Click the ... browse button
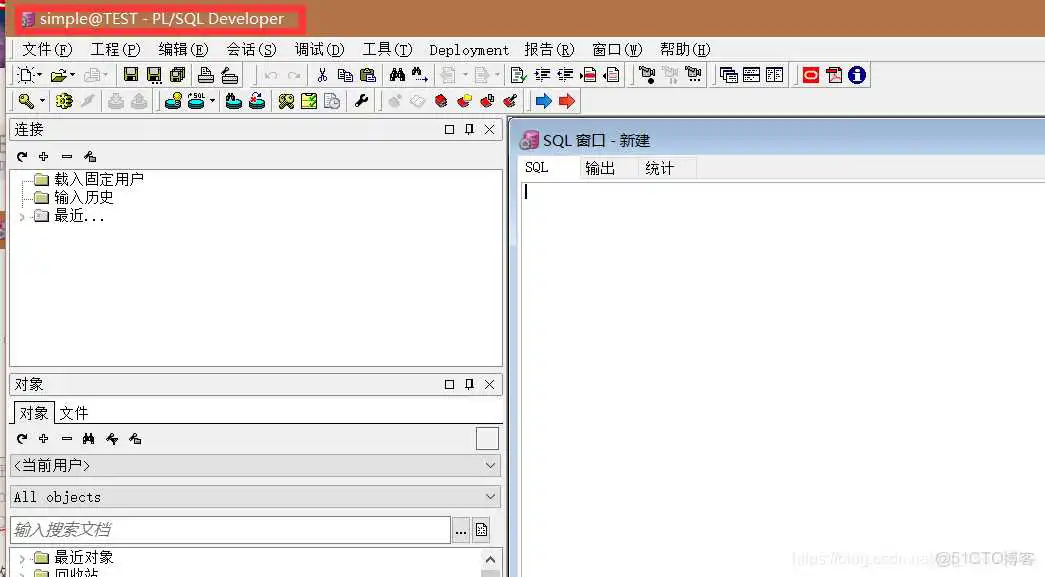 point(461,529)
